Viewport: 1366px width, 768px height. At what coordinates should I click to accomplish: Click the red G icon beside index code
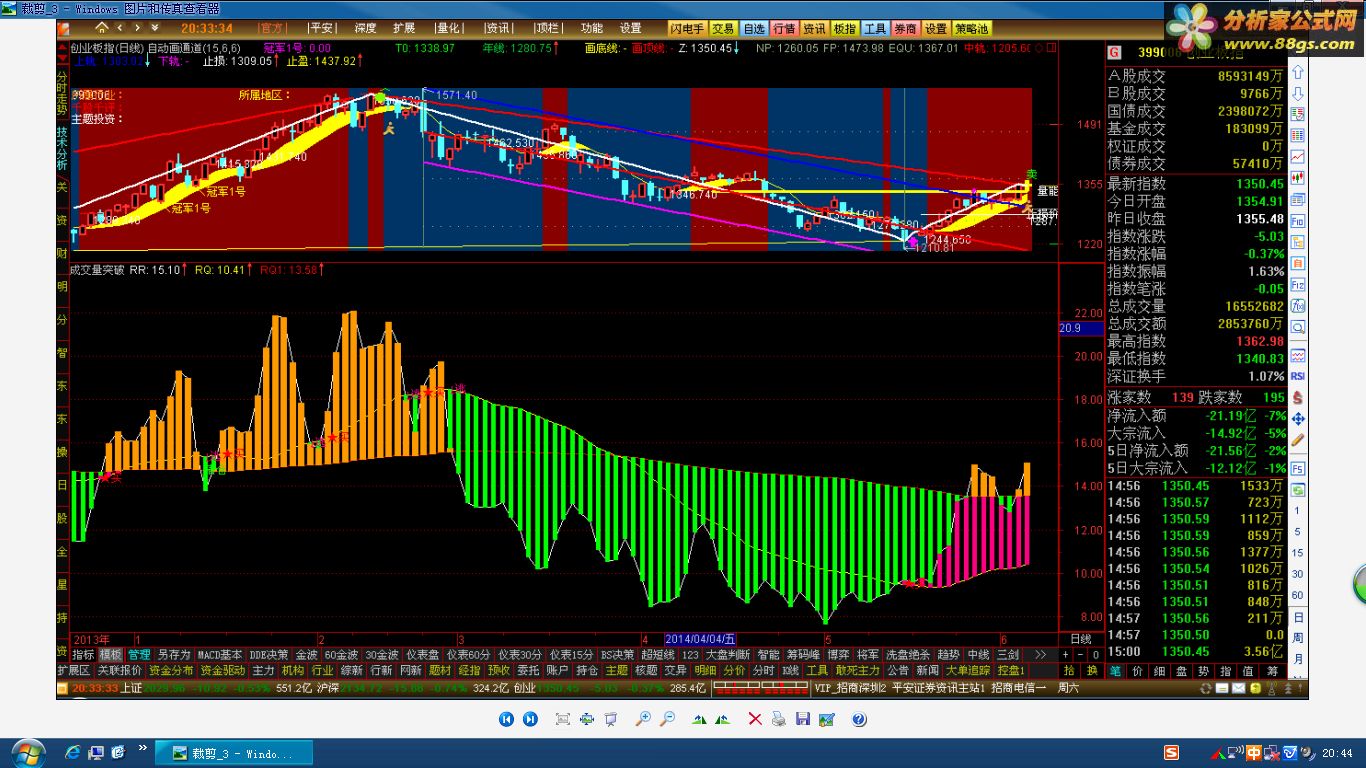click(x=1115, y=52)
